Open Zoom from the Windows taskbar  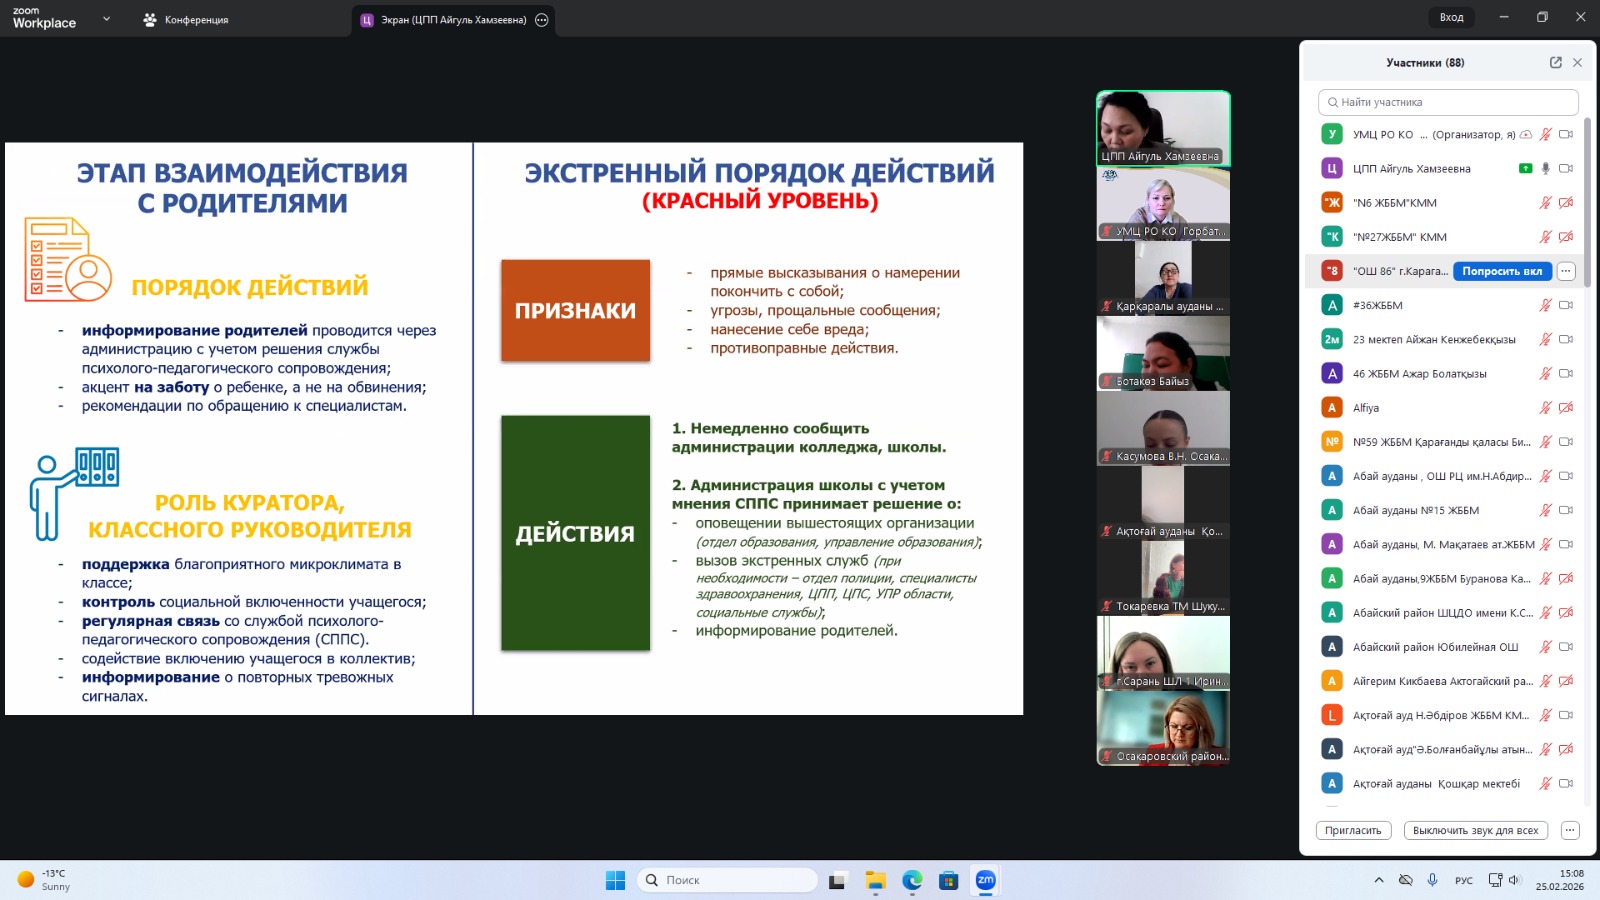click(x=985, y=880)
